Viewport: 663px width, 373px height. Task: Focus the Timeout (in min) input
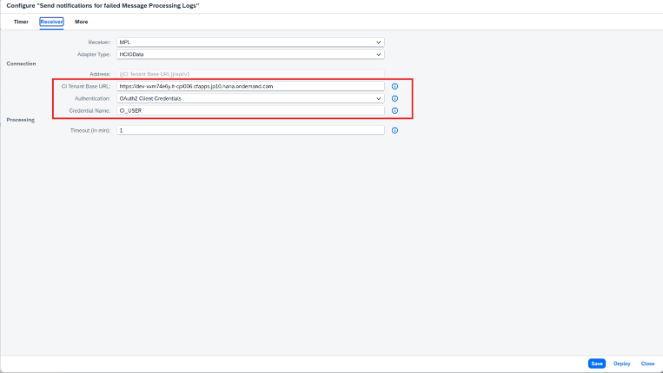(250, 130)
